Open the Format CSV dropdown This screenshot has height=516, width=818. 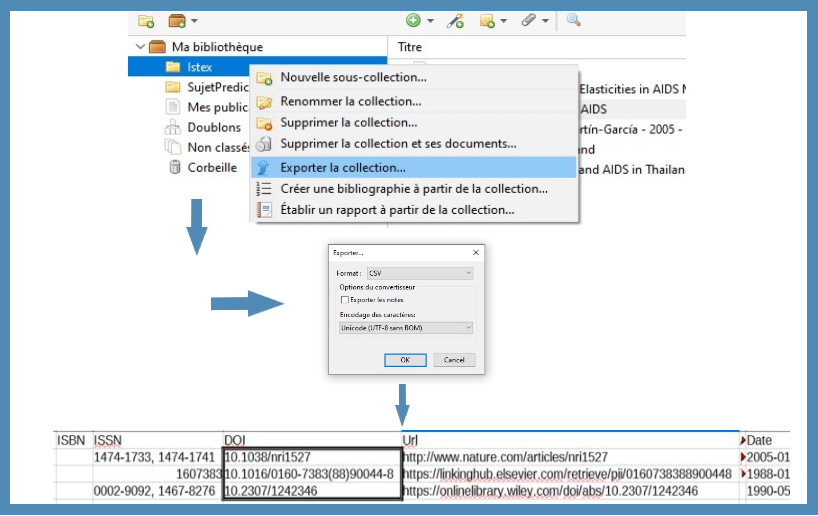point(419,273)
